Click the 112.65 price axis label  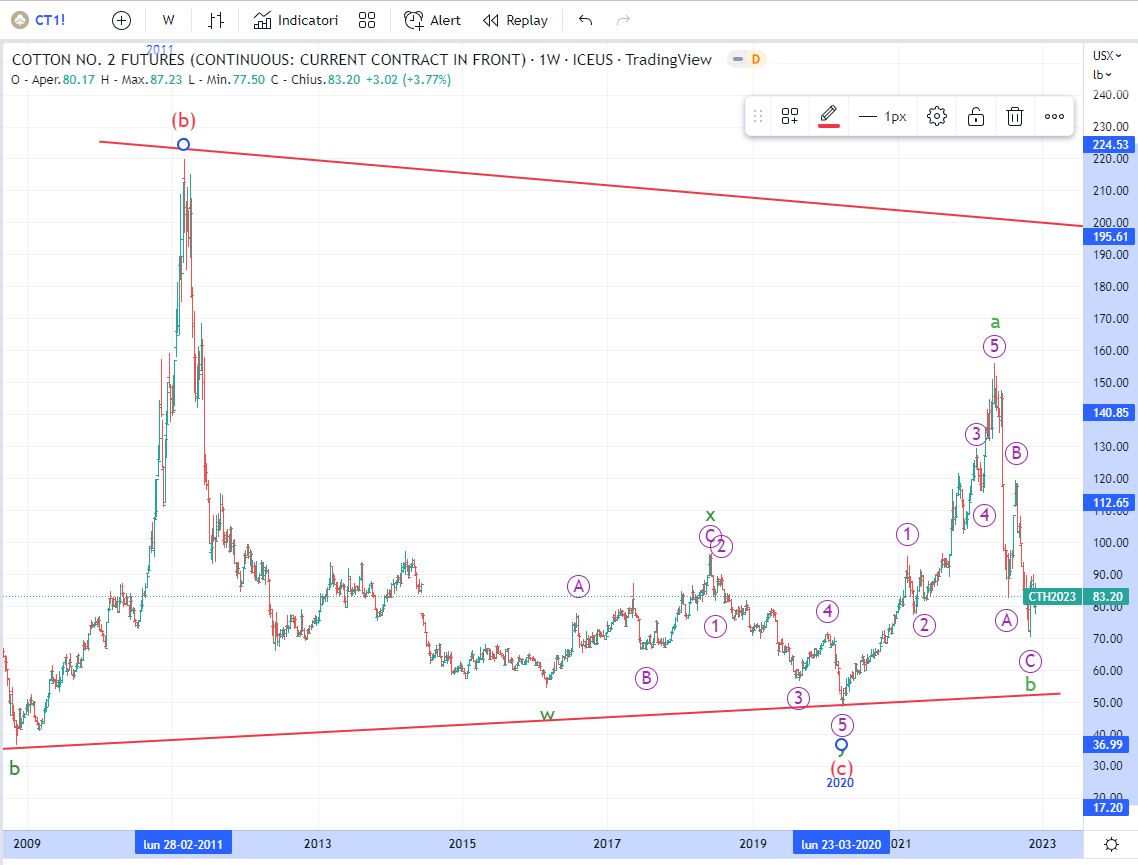point(1110,502)
